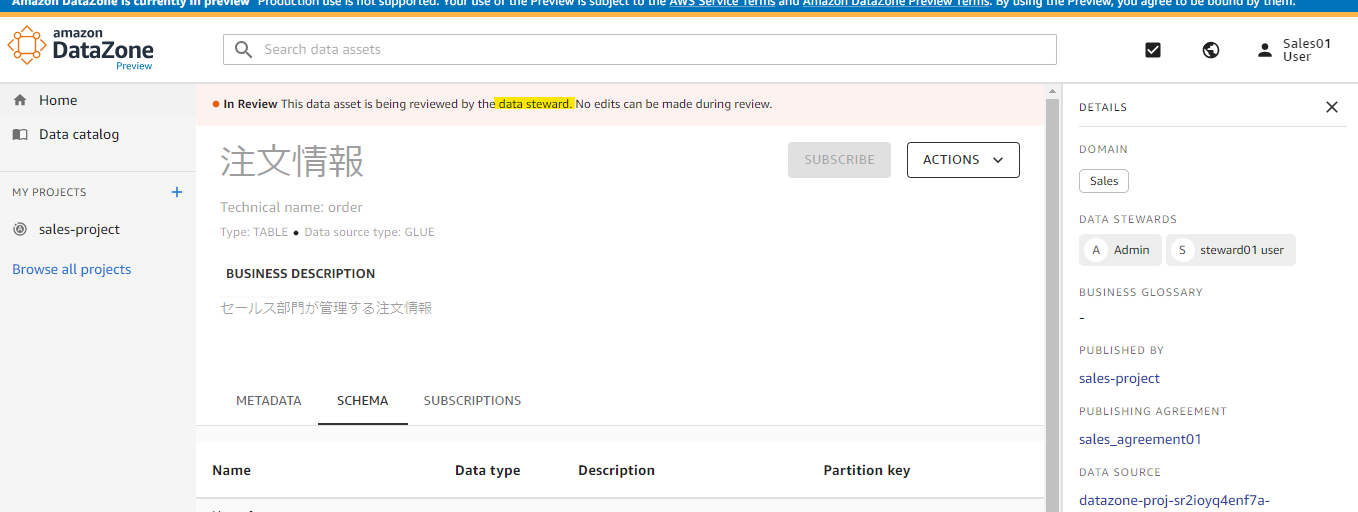The width and height of the screenshot is (1358, 512).
Task: Click the Business Description heading
Action: [300, 273]
